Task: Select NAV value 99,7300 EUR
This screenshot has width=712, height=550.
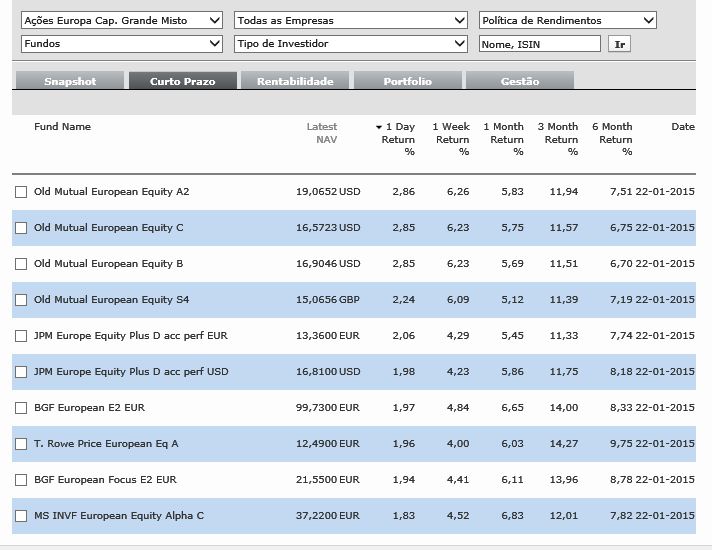Action: (328, 407)
